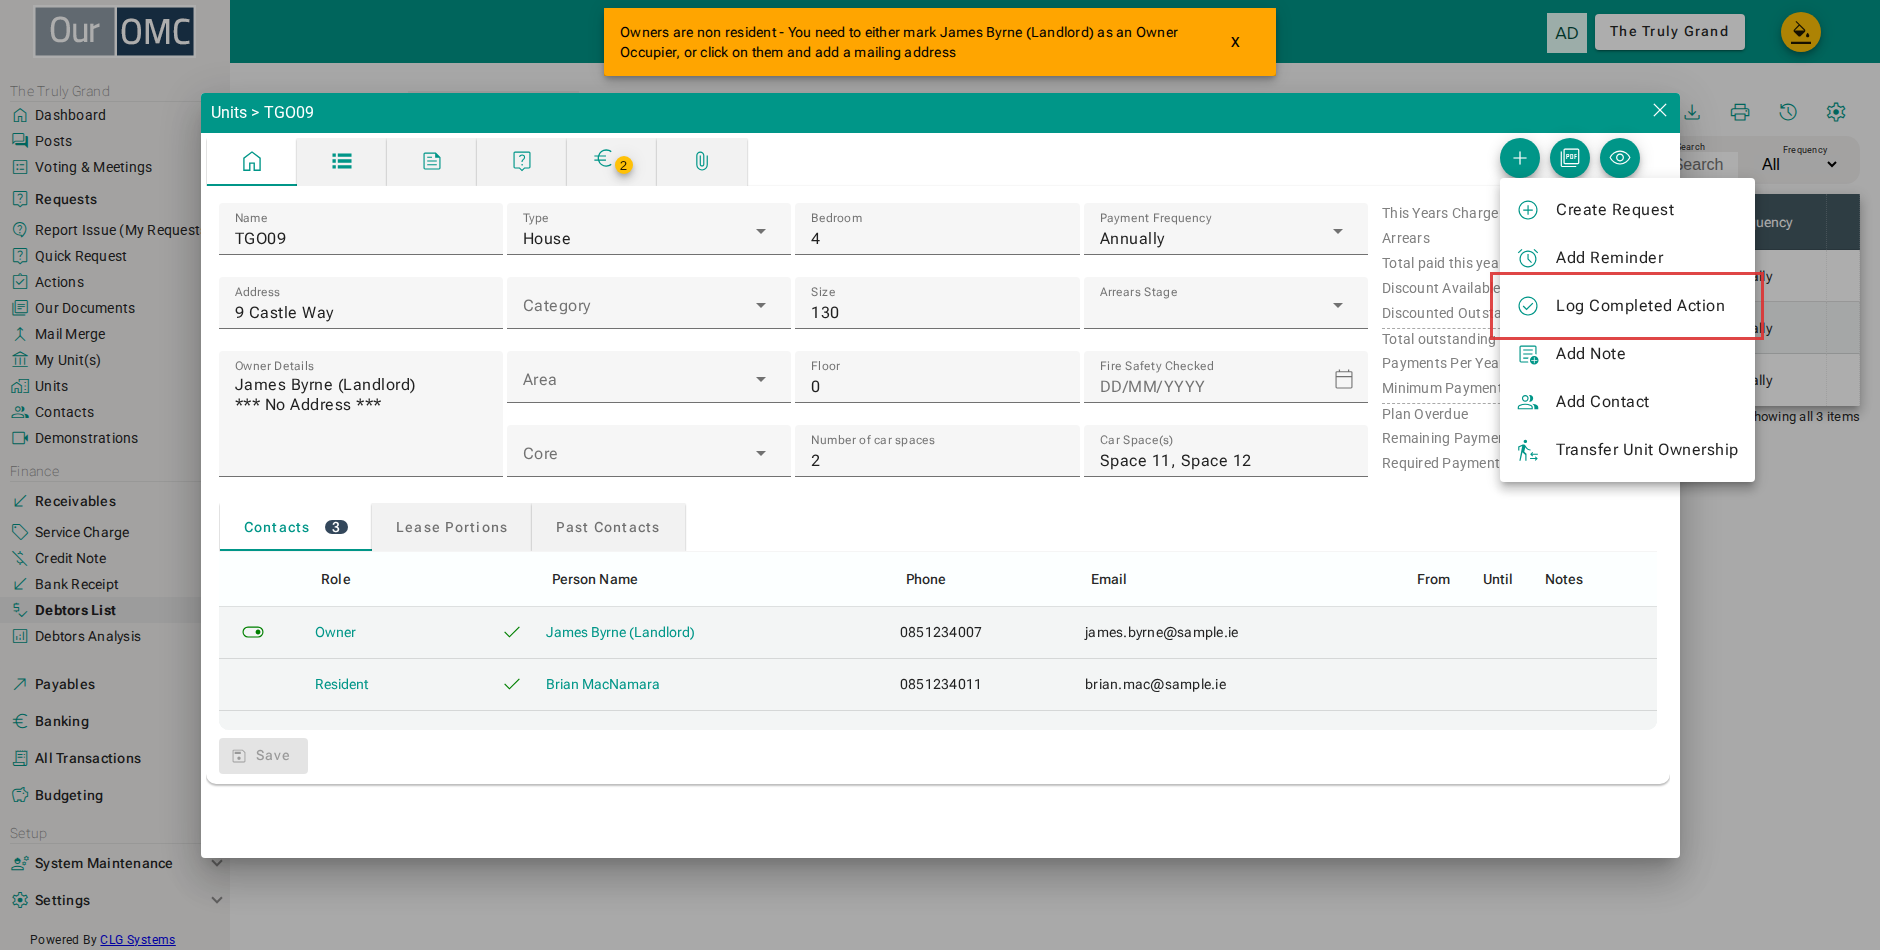Click the yellow paint bucket theme icon

[x=1800, y=32]
